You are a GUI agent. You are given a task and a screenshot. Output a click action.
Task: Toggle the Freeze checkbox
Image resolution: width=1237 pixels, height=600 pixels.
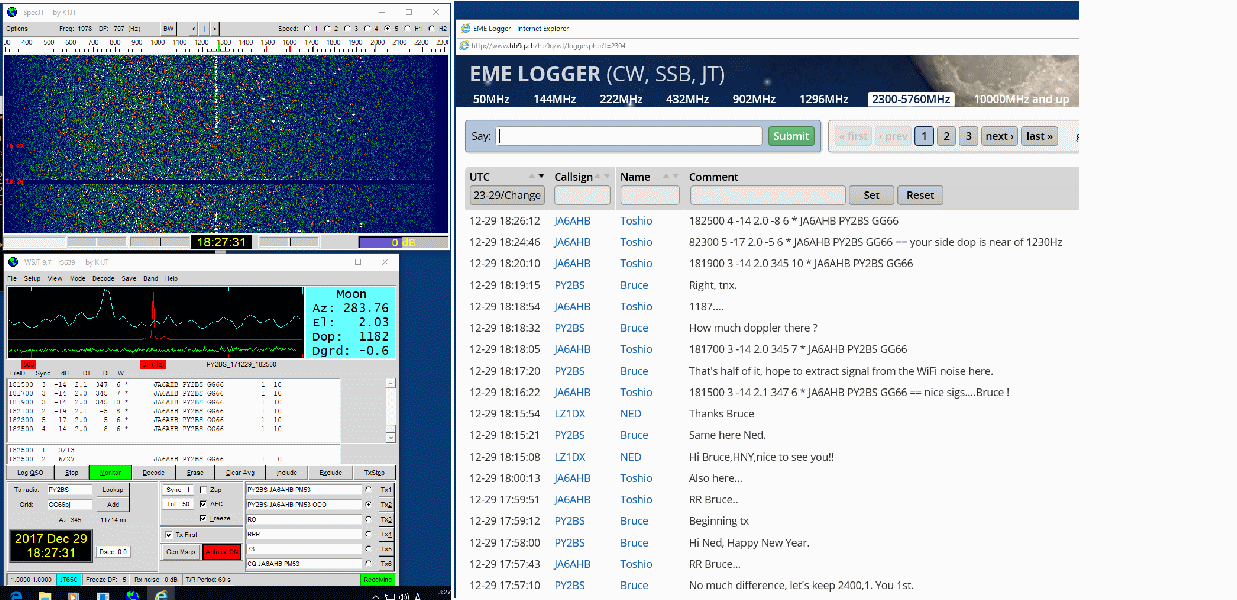[x=205, y=518]
